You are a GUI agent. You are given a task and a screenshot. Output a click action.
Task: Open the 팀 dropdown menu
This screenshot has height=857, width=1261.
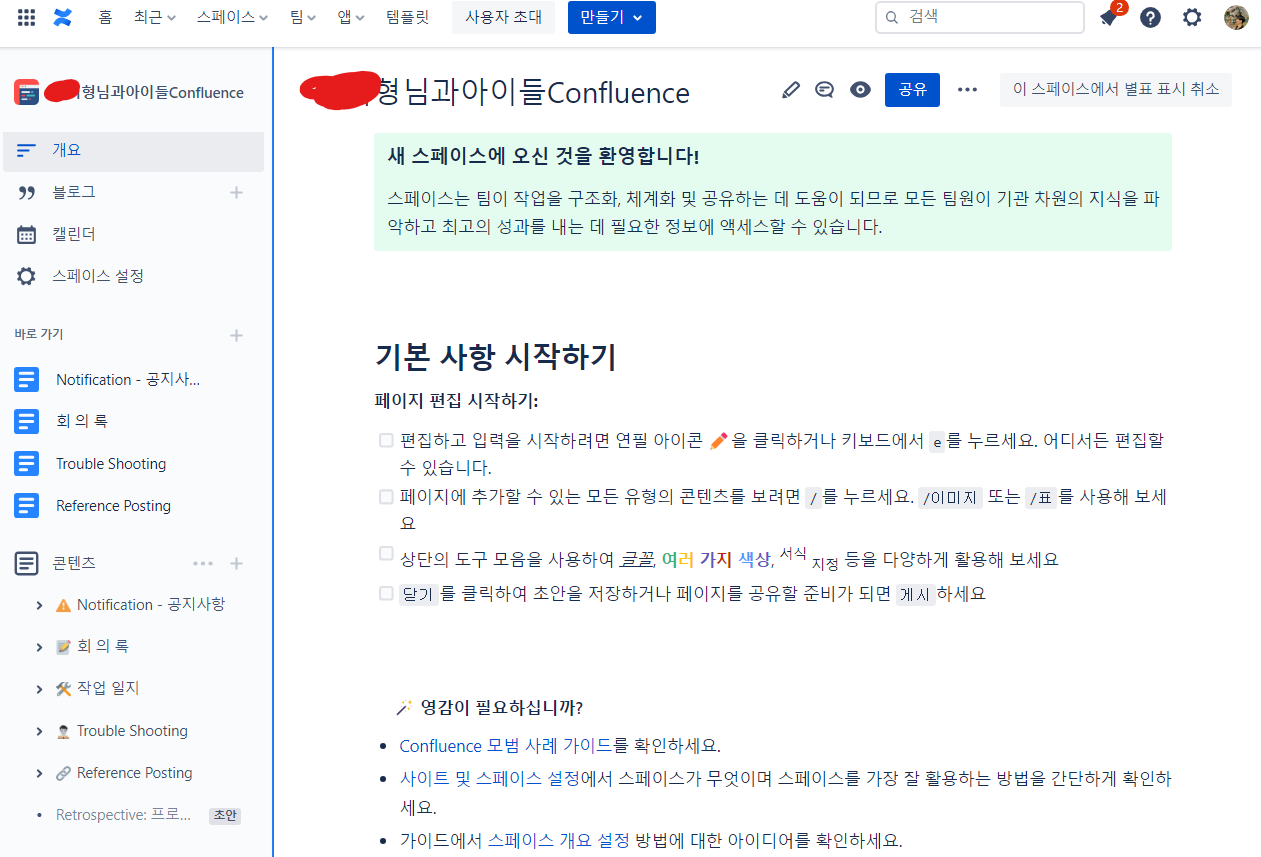tap(303, 17)
